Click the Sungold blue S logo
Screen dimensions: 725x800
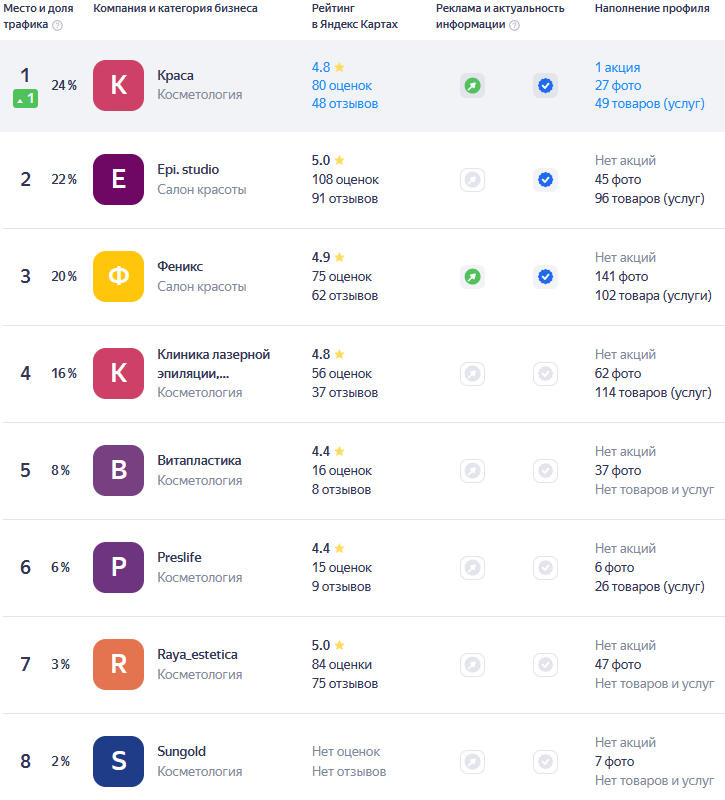coord(118,761)
